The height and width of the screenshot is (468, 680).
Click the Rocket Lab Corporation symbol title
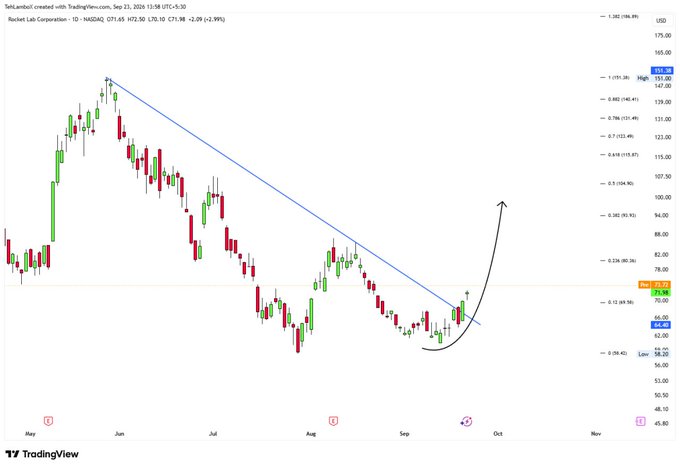[37, 19]
